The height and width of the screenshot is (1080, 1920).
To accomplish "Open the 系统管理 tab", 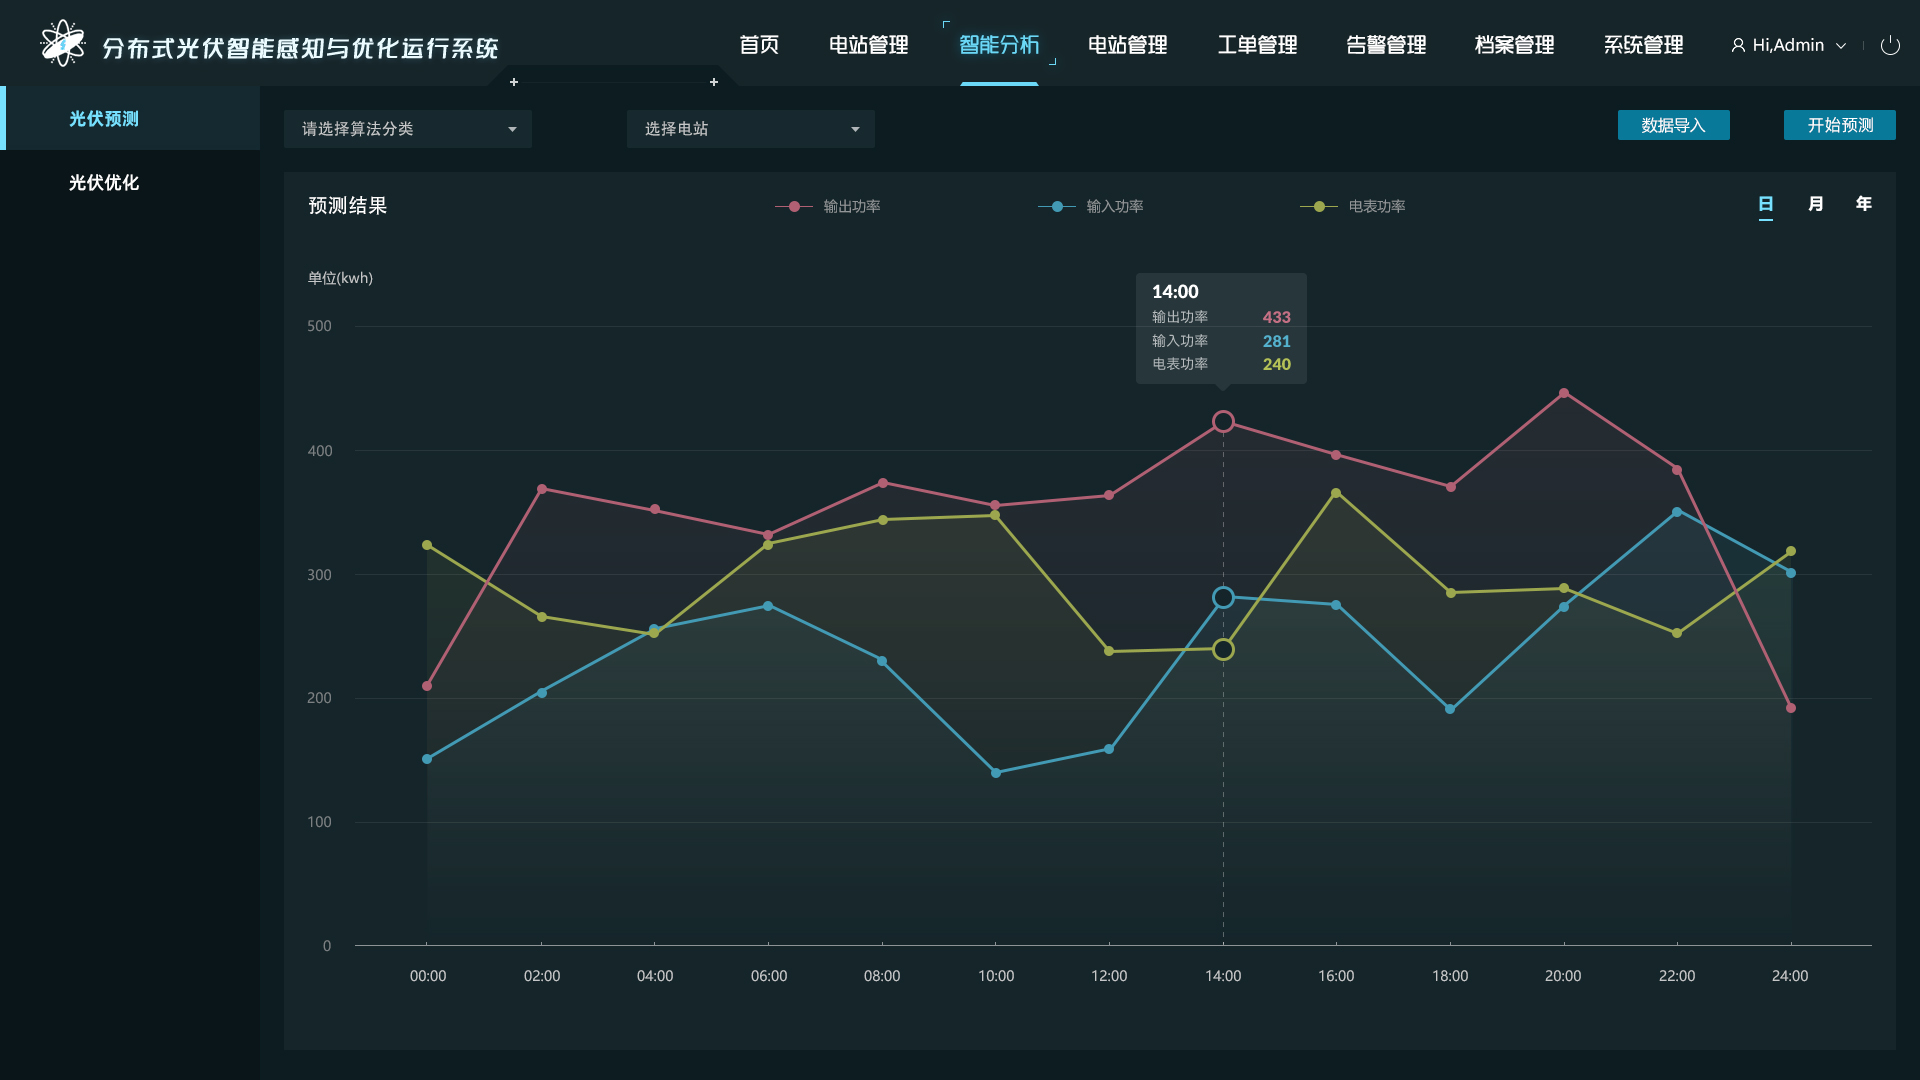I will click(x=1644, y=45).
